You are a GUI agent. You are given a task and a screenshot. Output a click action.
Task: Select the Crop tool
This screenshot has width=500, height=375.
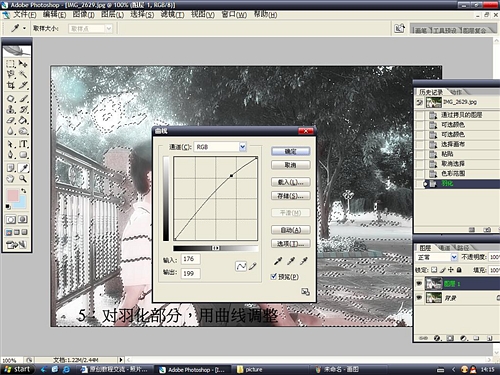click(11, 85)
